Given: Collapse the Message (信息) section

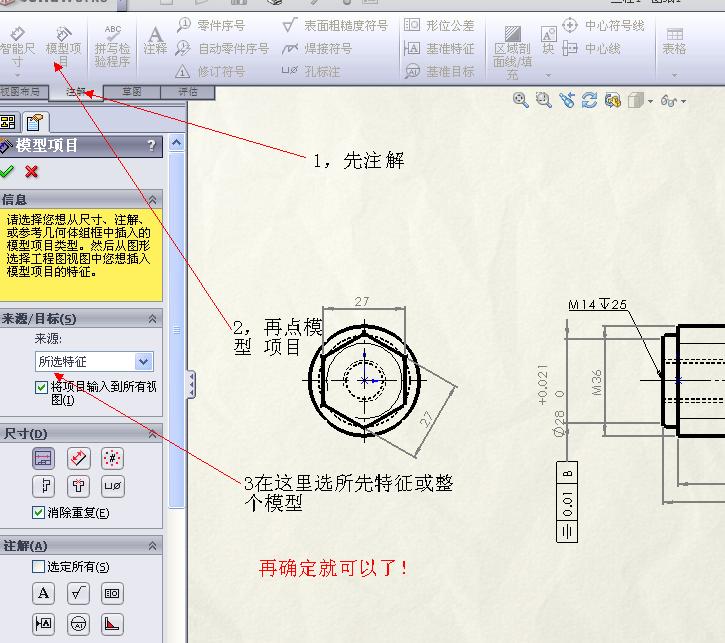Looking at the screenshot, I should [152, 200].
